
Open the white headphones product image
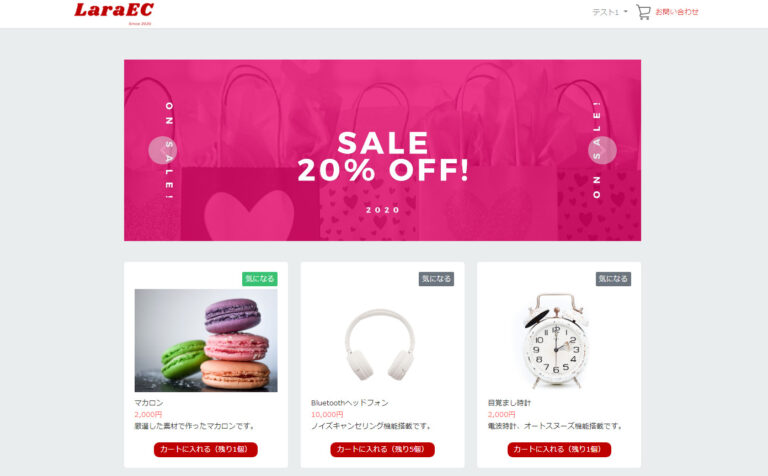click(x=380, y=343)
